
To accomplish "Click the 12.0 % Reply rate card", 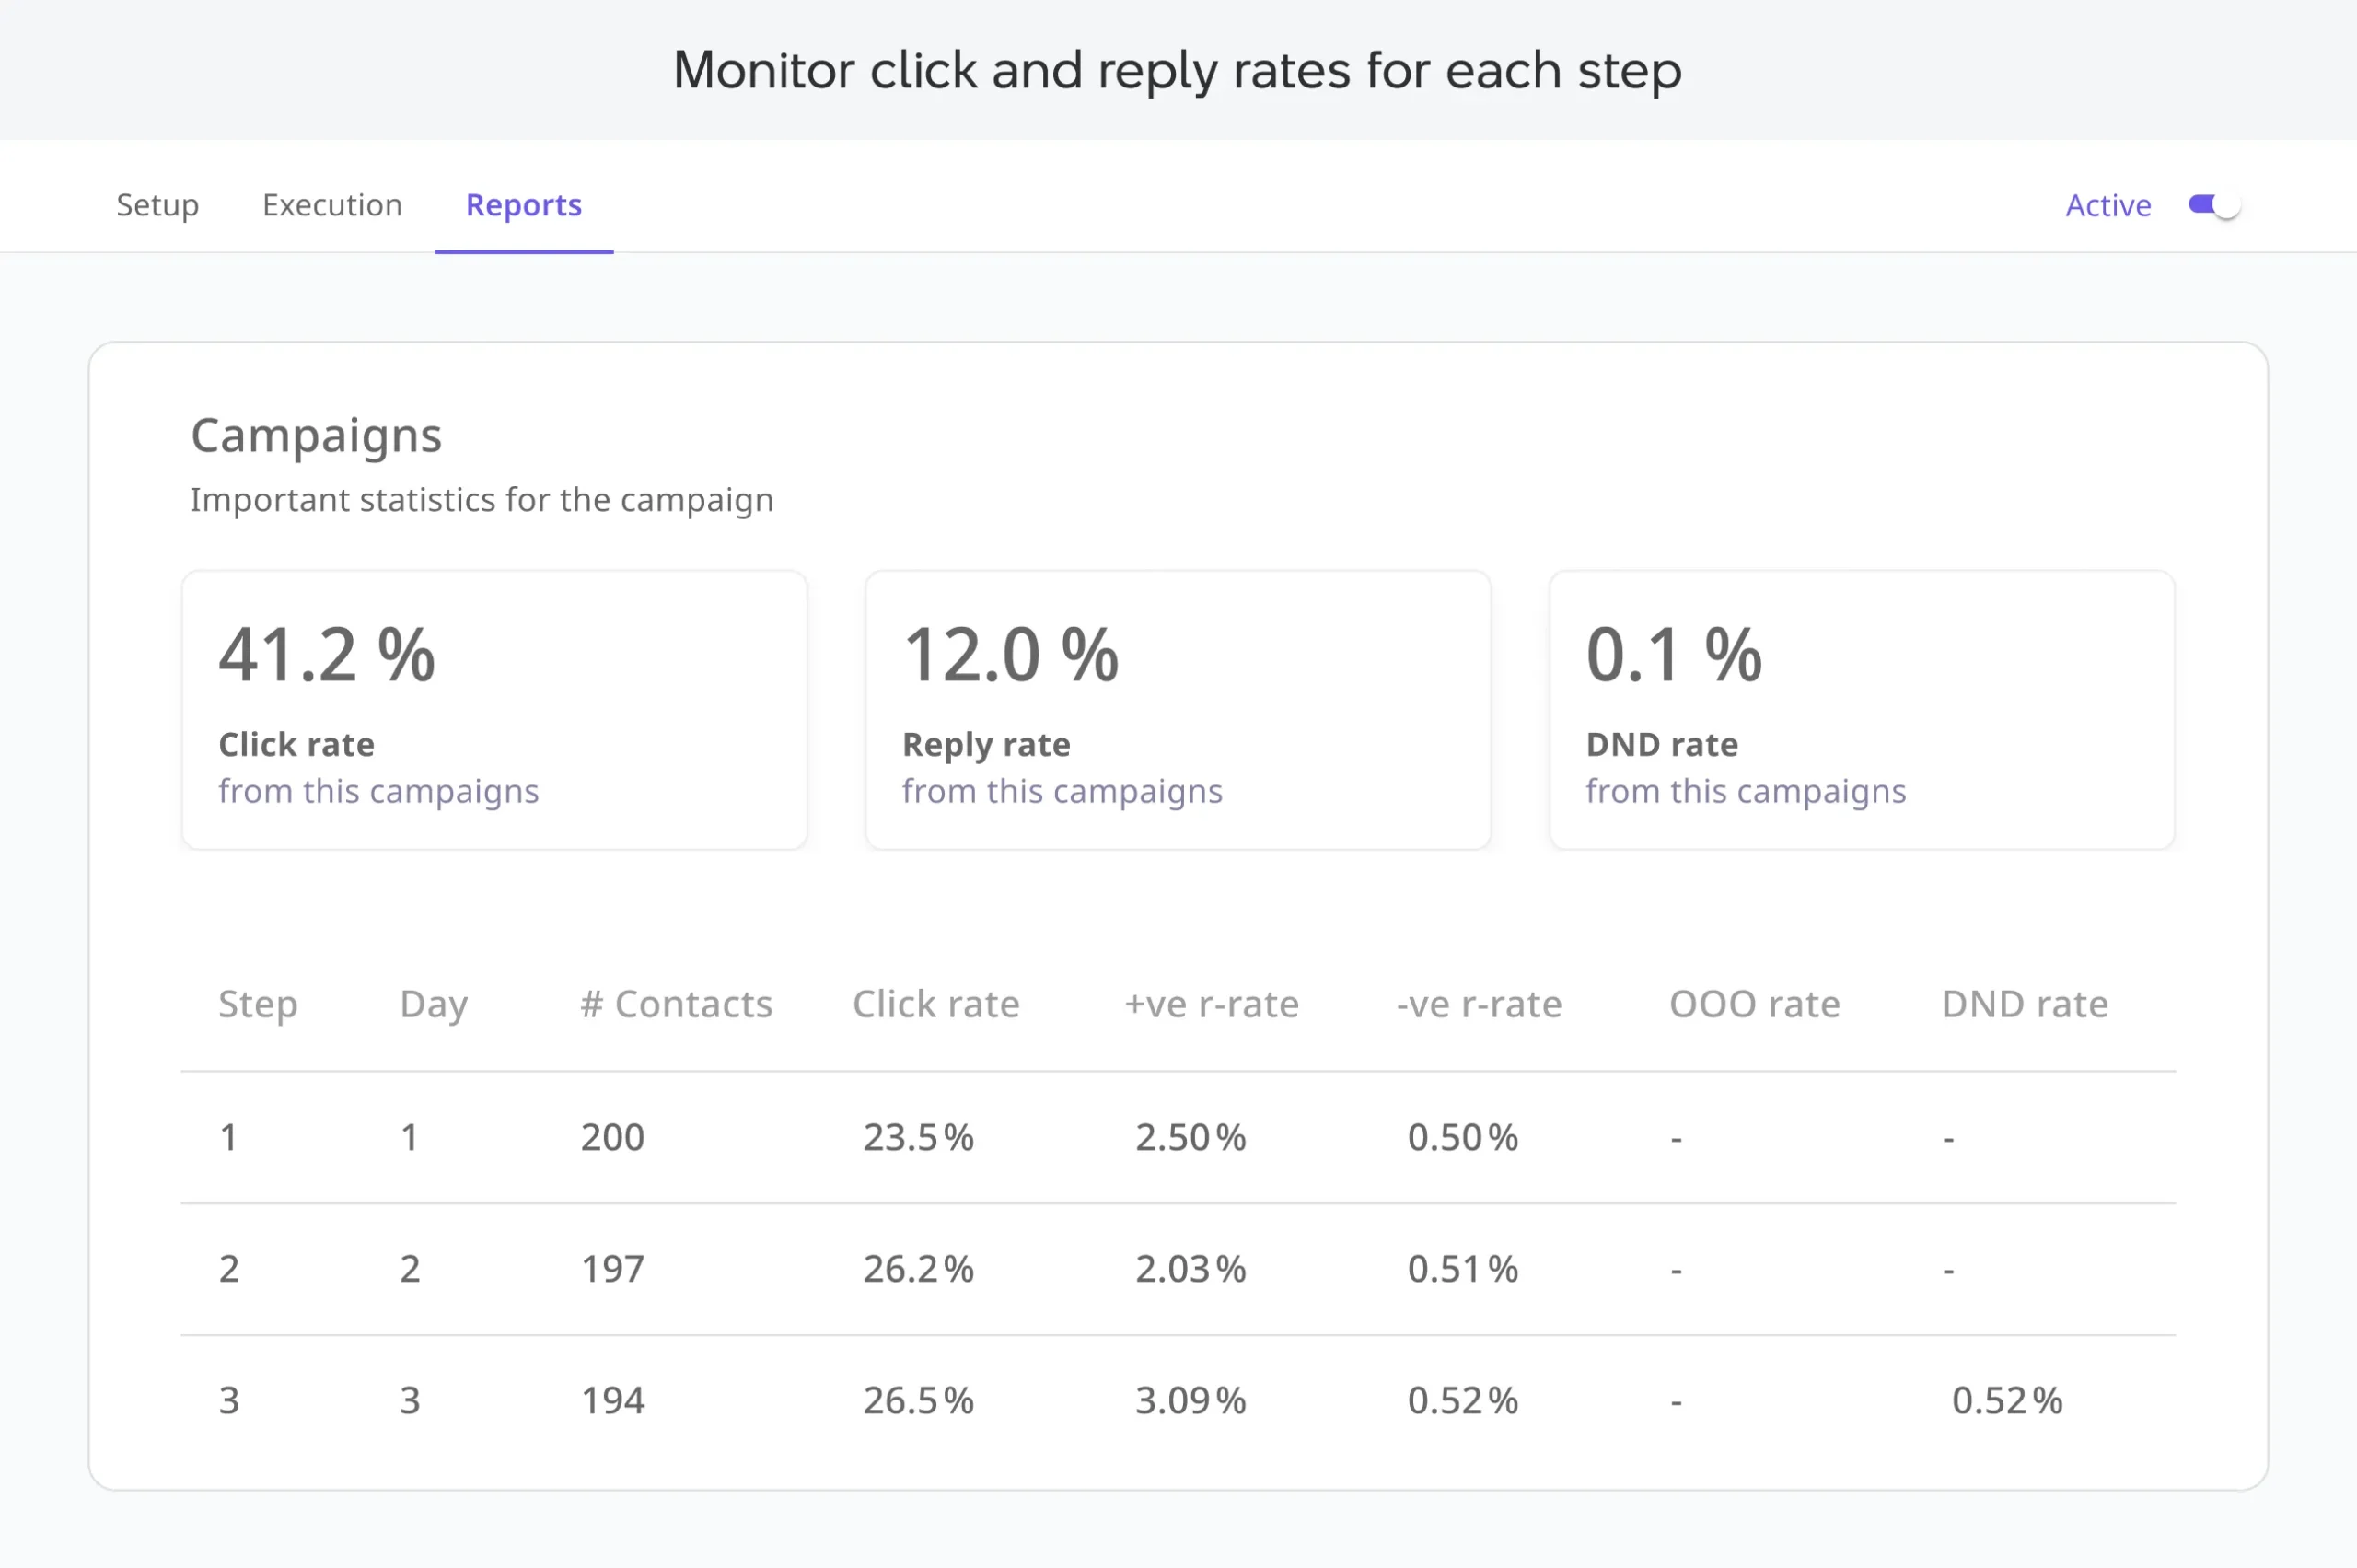I will coord(1178,710).
